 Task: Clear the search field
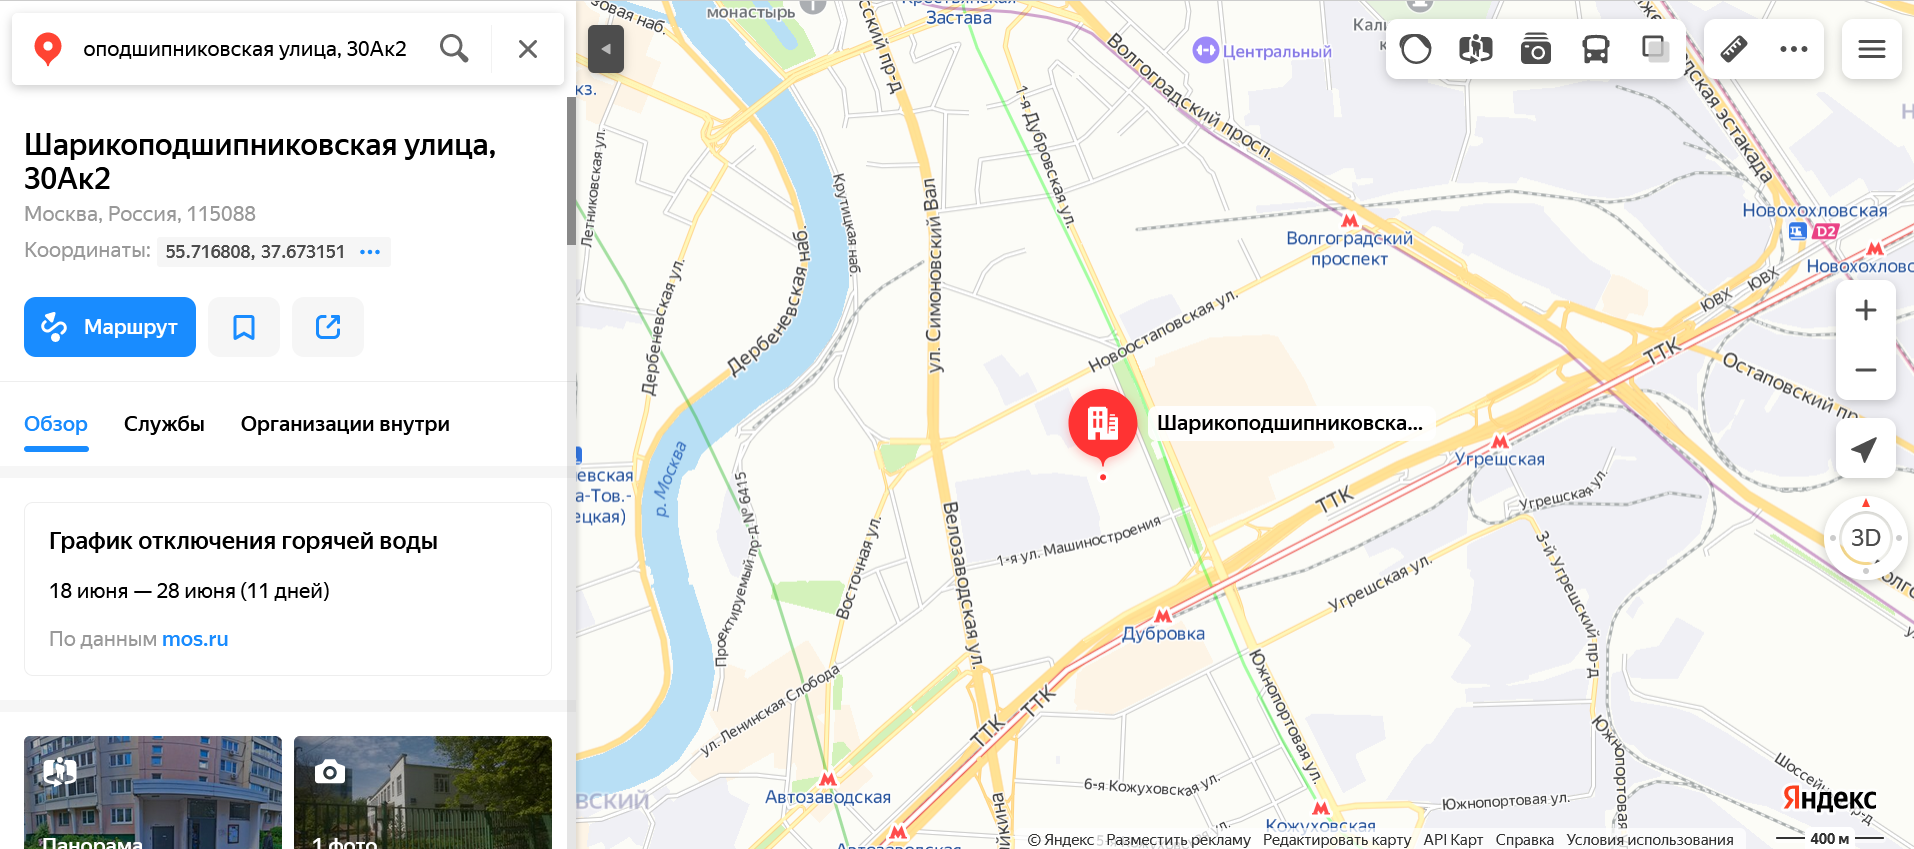point(528,48)
